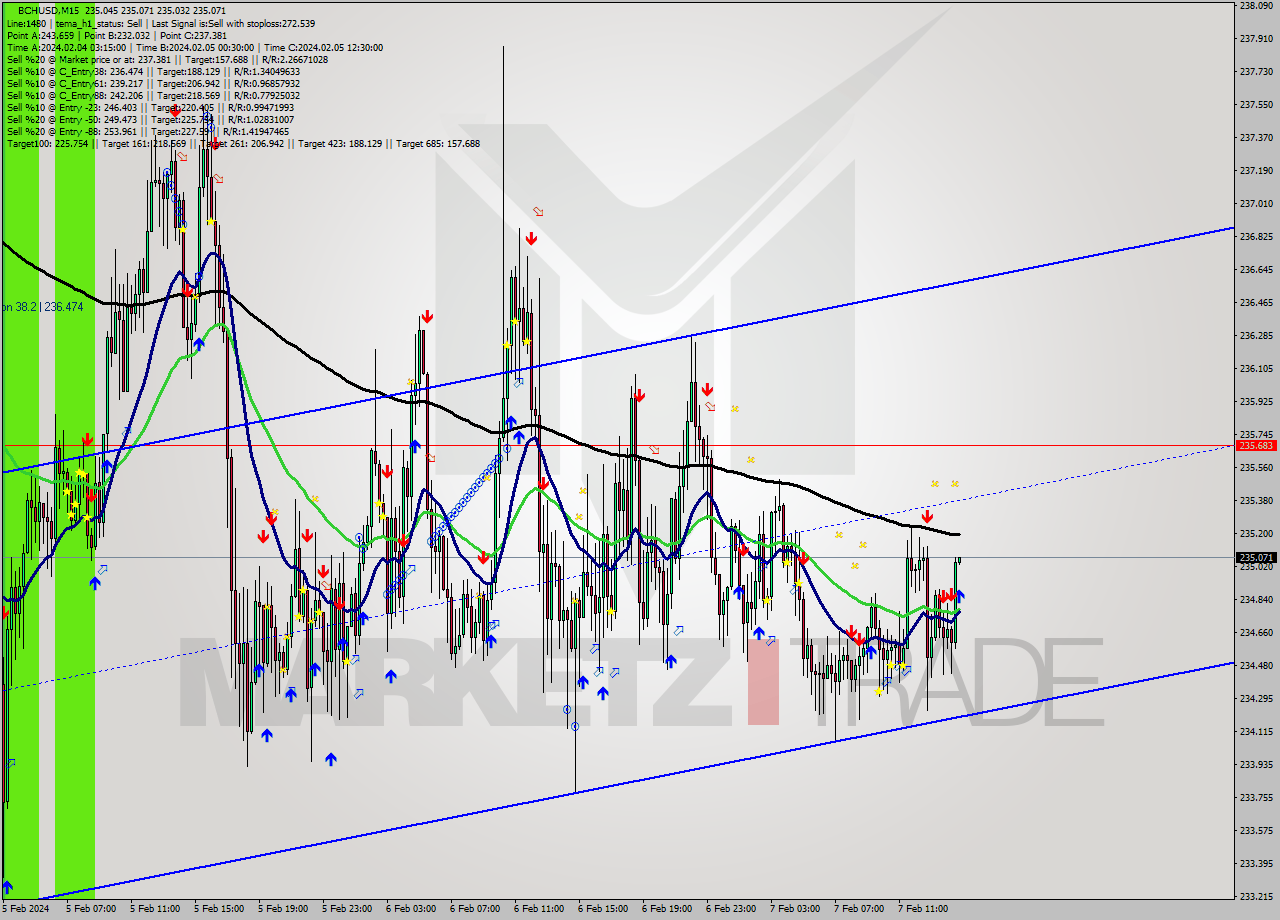Screen dimensions: 1280x920
Task: Click the 235.380 price axis label
Action: pos(1256,500)
